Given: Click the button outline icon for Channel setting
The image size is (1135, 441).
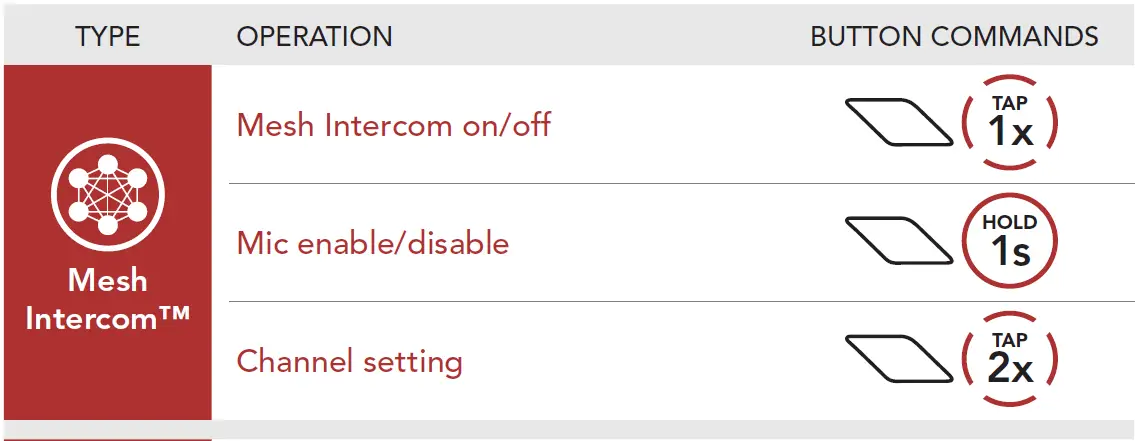Looking at the screenshot, I should 898,359.
